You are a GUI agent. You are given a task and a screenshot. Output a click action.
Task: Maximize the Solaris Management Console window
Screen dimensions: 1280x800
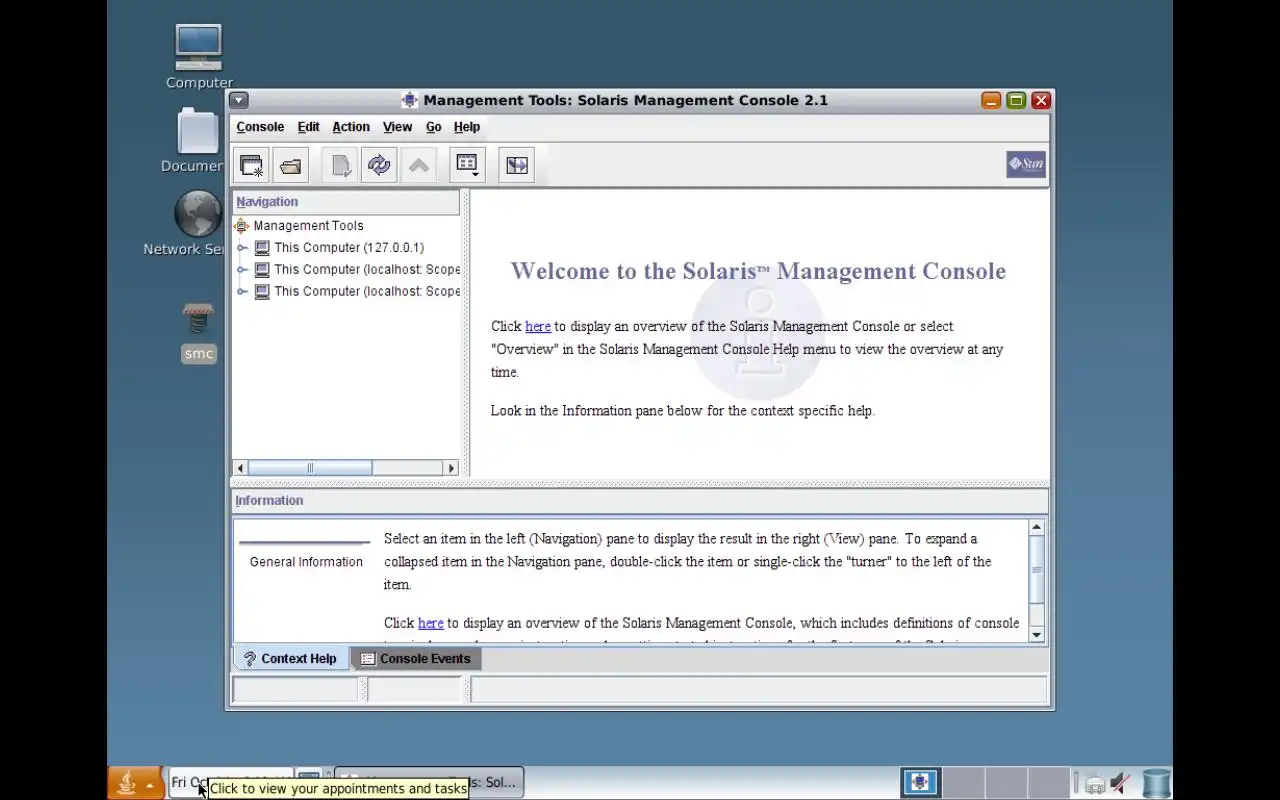click(x=1016, y=100)
